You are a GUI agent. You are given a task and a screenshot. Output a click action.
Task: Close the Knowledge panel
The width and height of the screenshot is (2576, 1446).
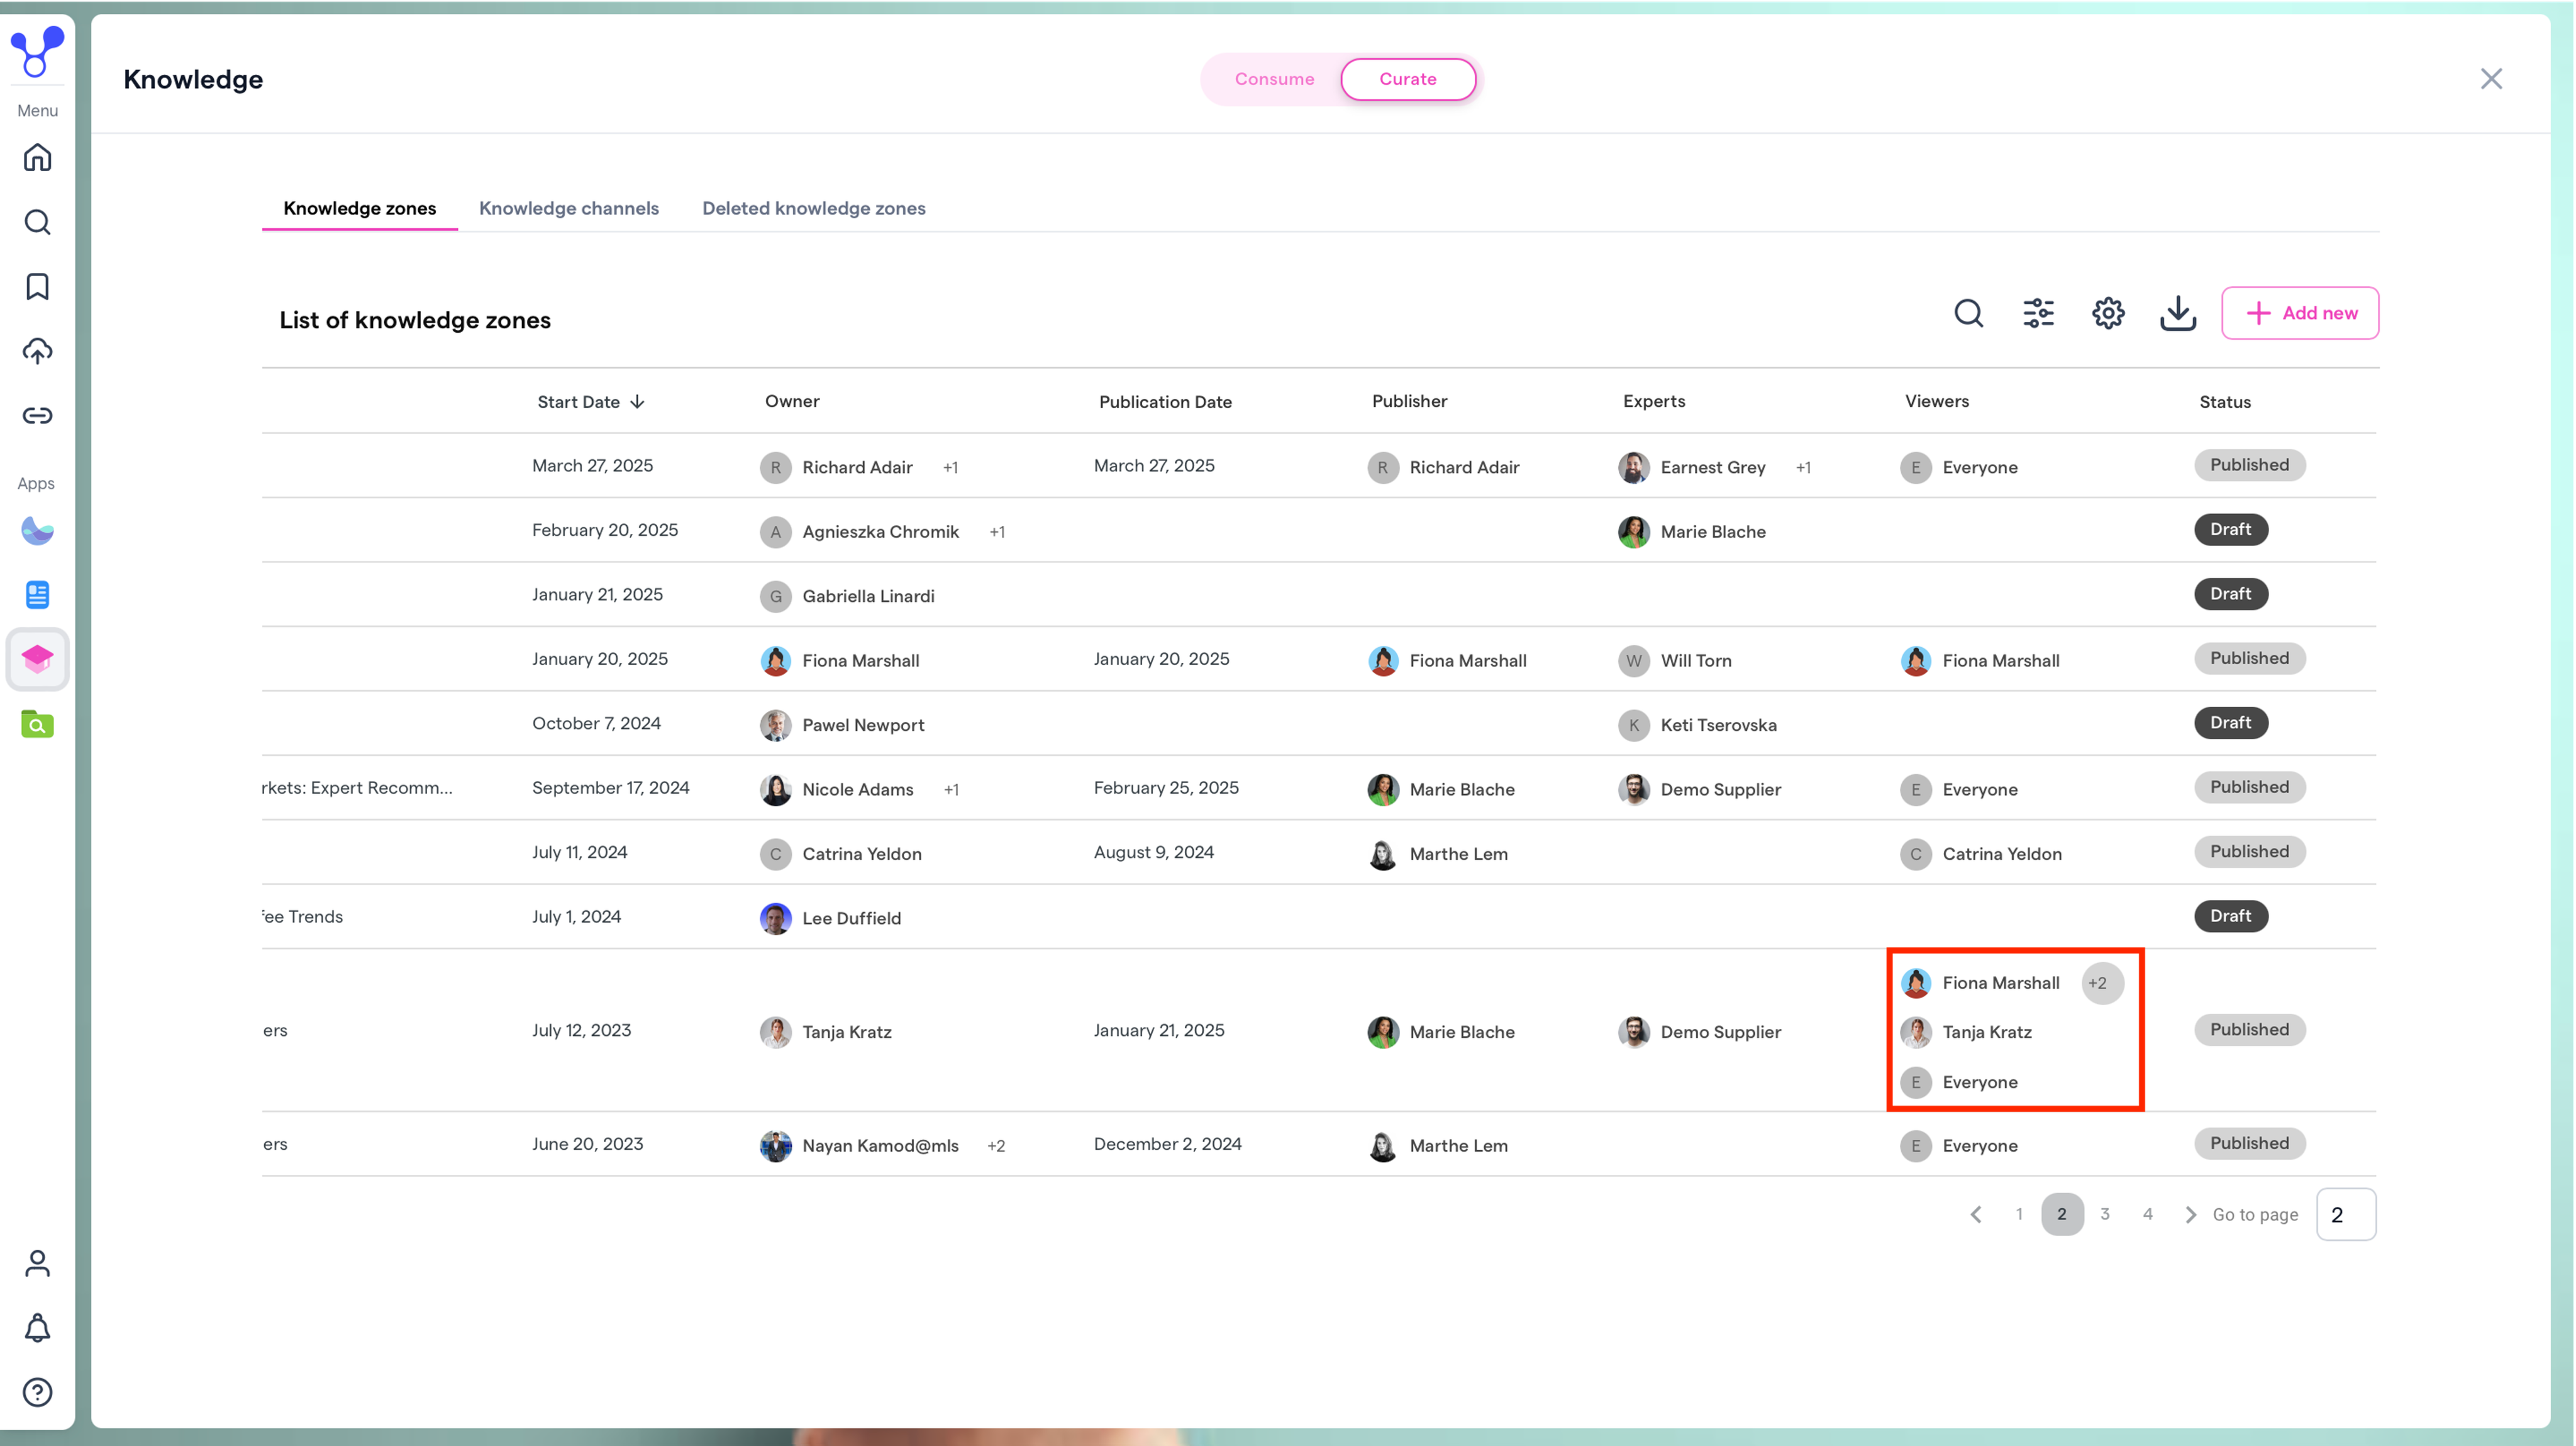(2491, 79)
